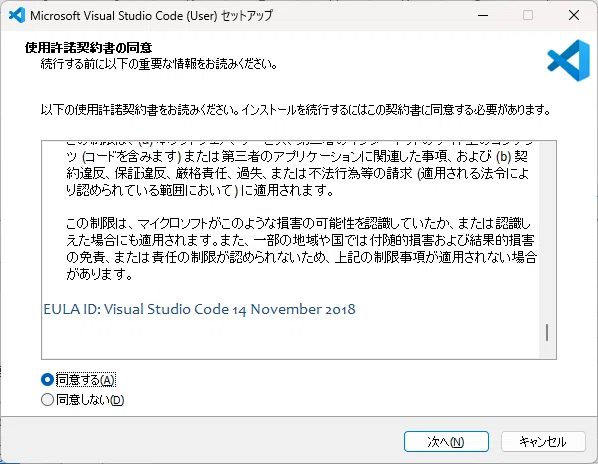Click the license text scrollbar thumb
Screen dimensions: 598x464
(x=547, y=332)
